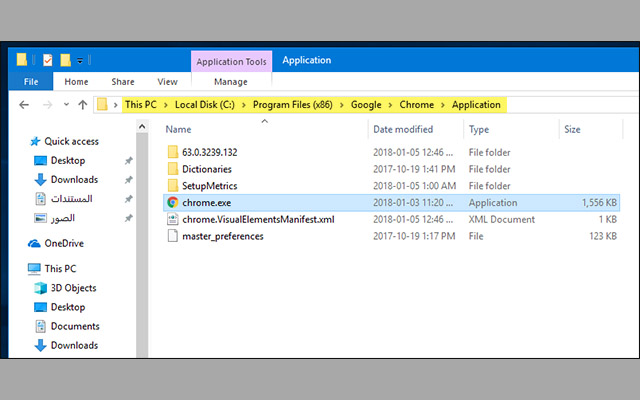The width and height of the screenshot is (640, 400).
Task: Click the chrome.VisualElementsManifest.xml file icon
Action: tap(173, 219)
